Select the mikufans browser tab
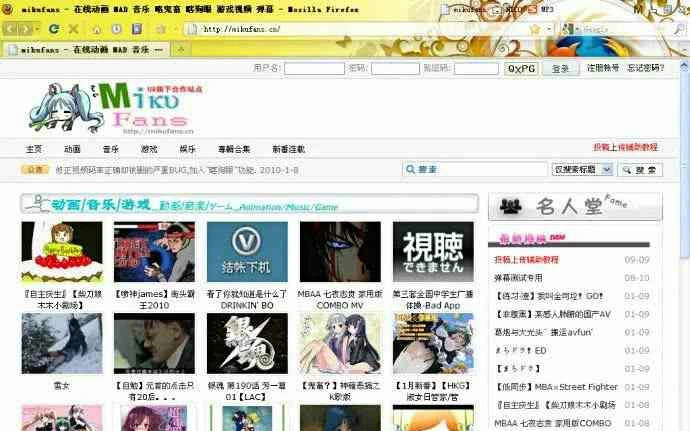The height and width of the screenshot is (431, 690). pos(86,50)
